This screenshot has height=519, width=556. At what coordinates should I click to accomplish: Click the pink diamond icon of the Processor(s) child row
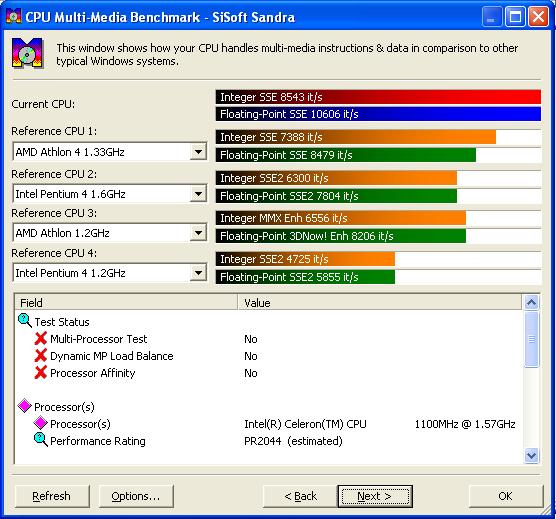coord(40,423)
